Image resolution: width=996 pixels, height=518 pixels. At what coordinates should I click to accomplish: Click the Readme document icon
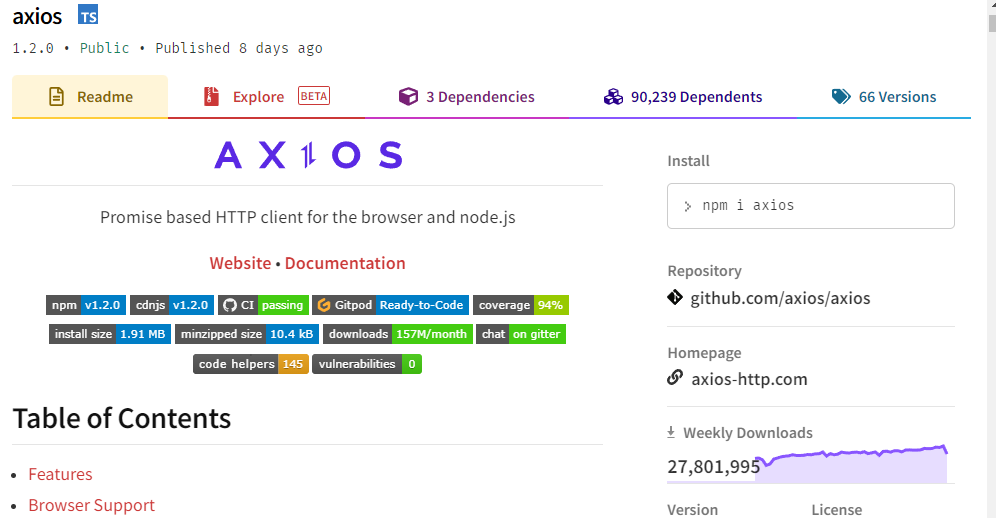click(57, 97)
